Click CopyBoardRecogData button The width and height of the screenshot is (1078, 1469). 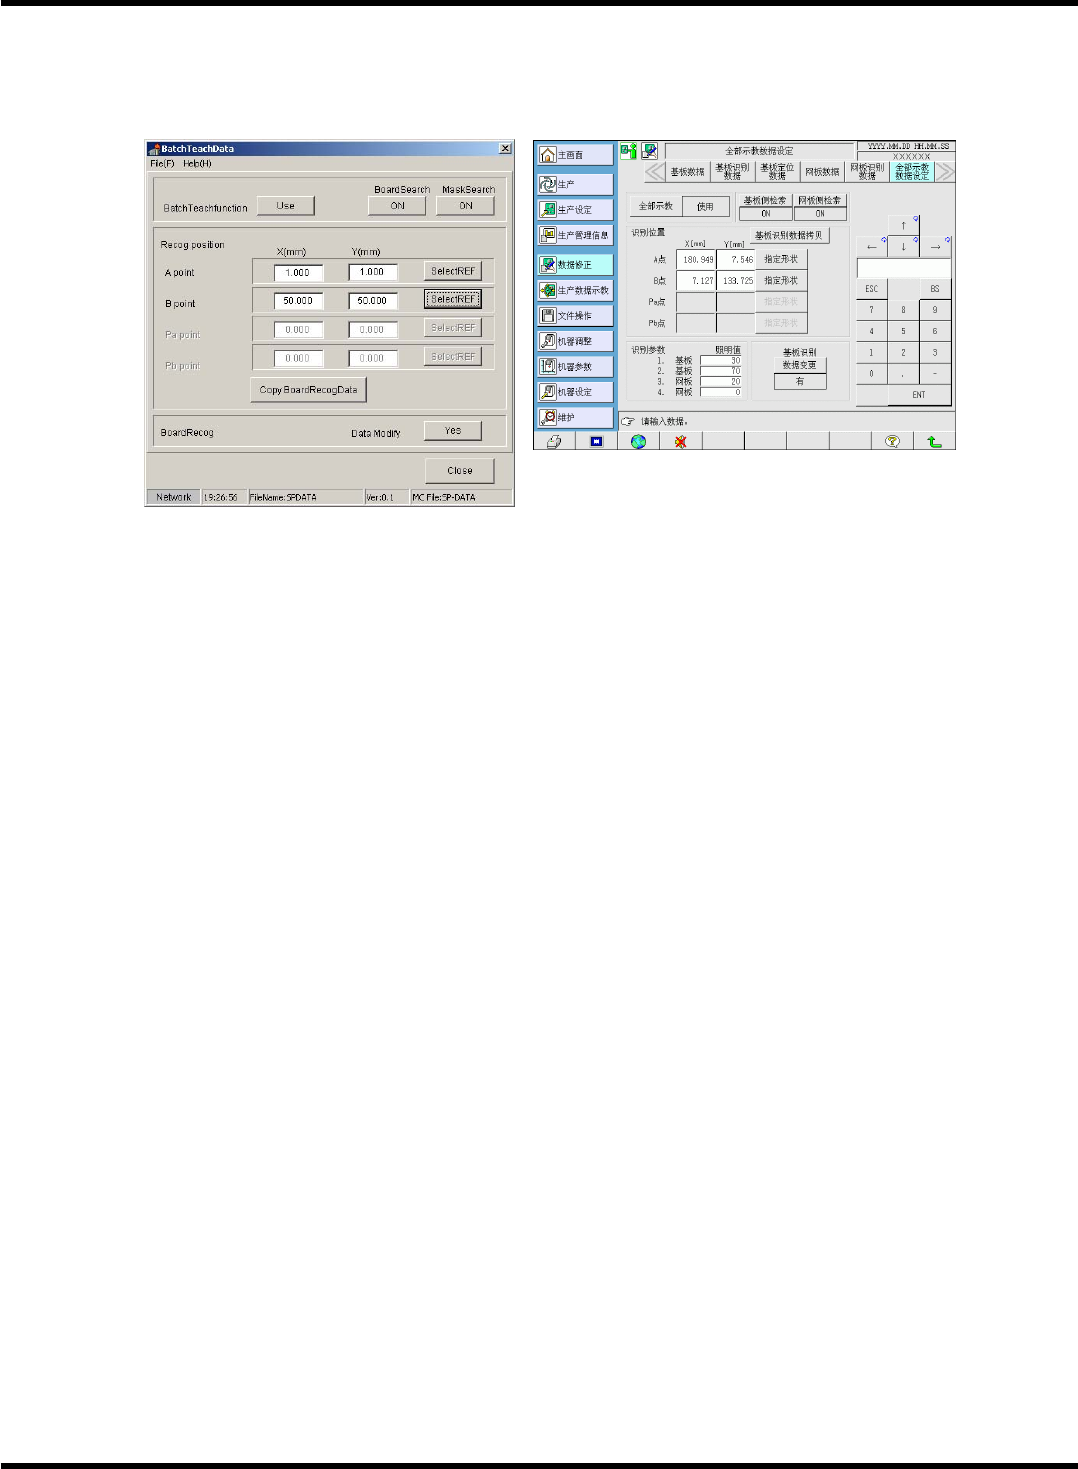308,390
